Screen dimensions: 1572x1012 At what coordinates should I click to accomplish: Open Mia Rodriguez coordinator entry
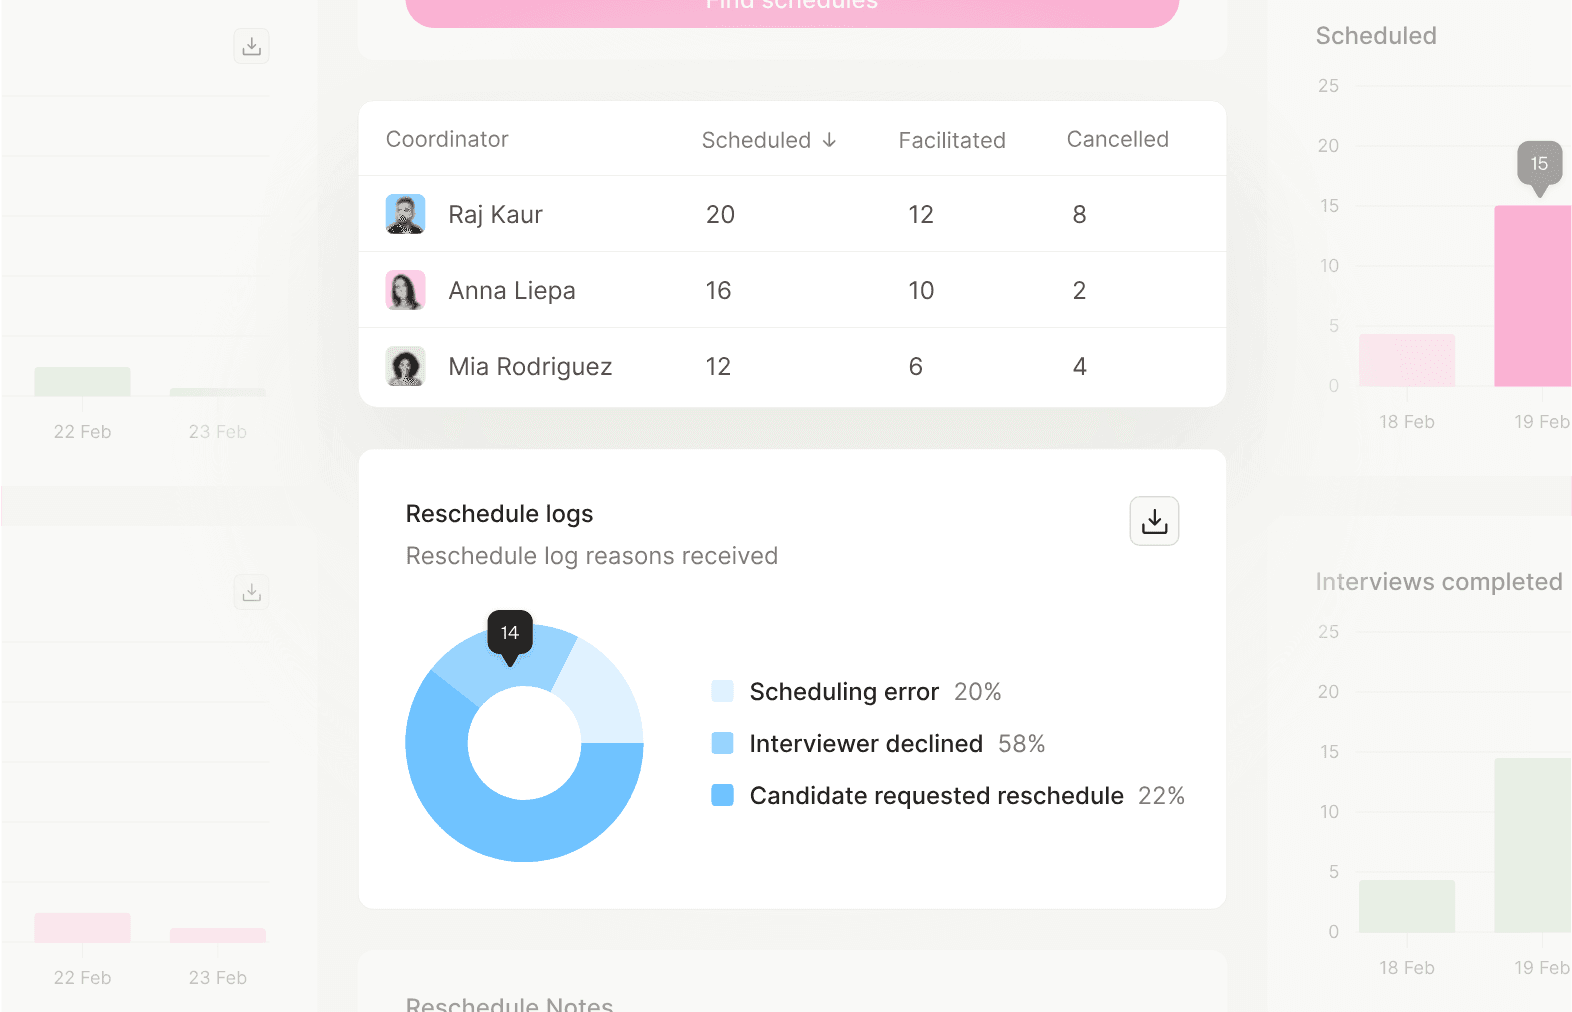[530, 366]
